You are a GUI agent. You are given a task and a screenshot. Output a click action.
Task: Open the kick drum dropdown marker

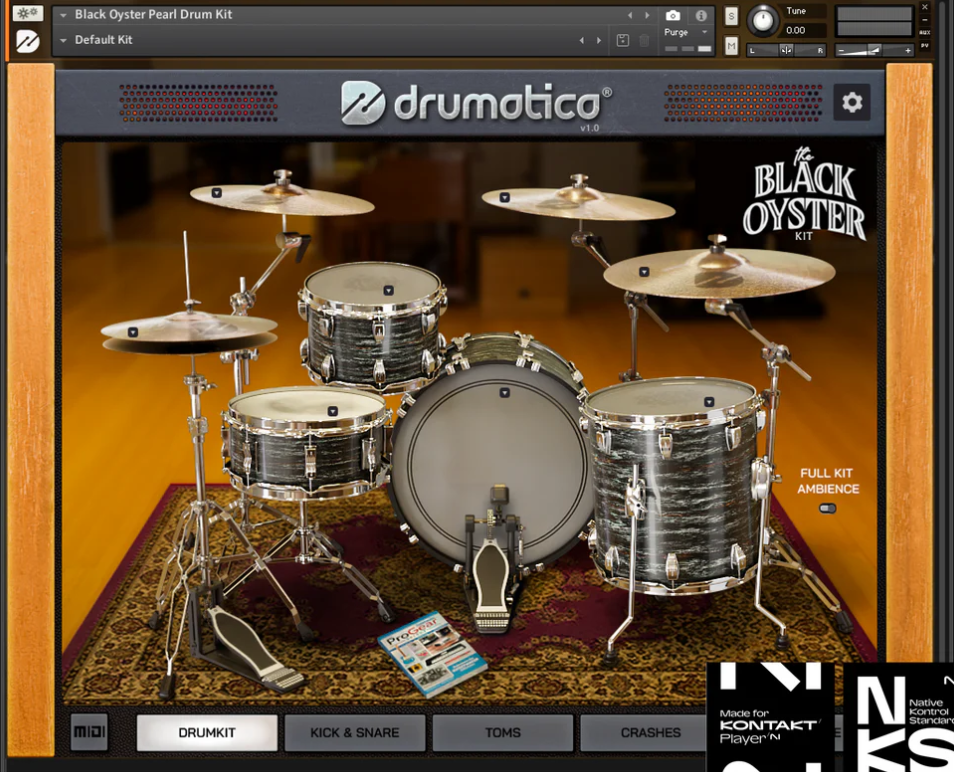tap(504, 393)
